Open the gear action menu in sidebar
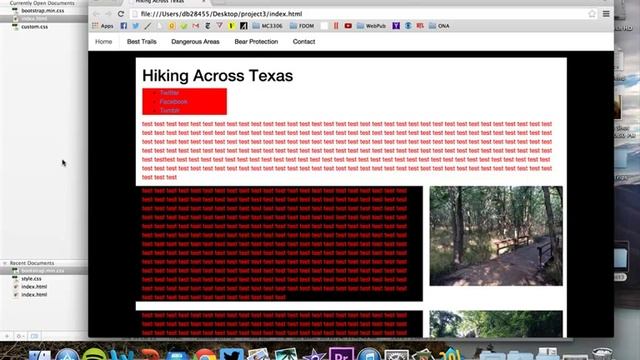The width and height of the screenshot is (640, 360). [x=20, y=336]
